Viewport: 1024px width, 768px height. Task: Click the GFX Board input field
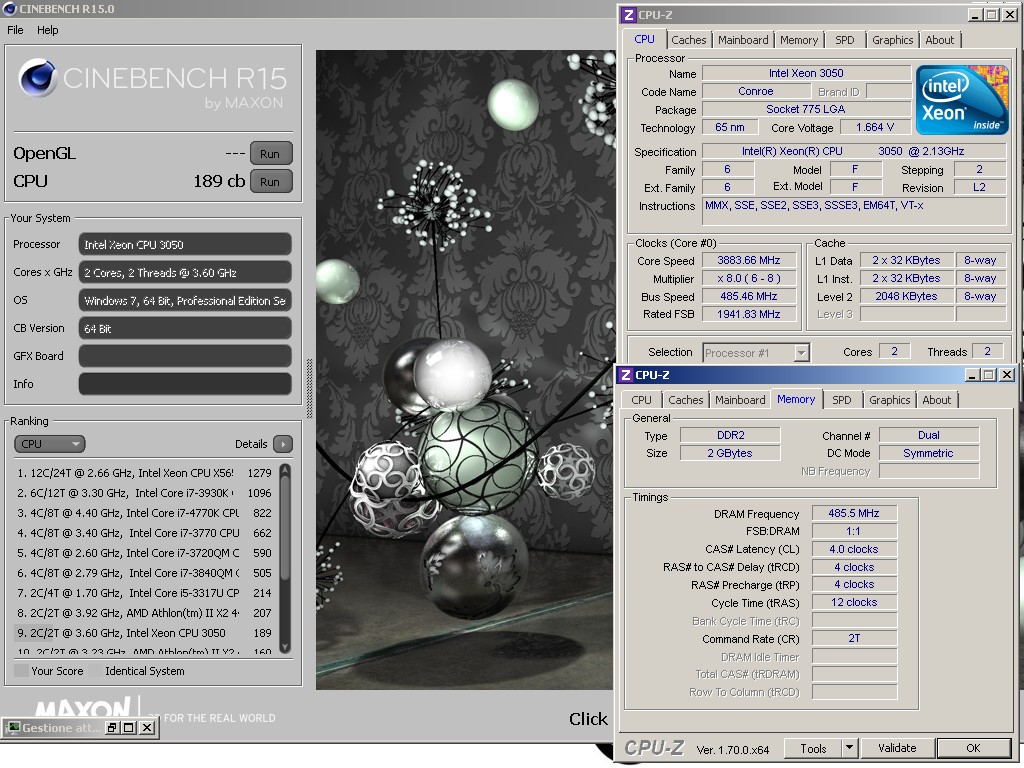click(x=185, y=356)
